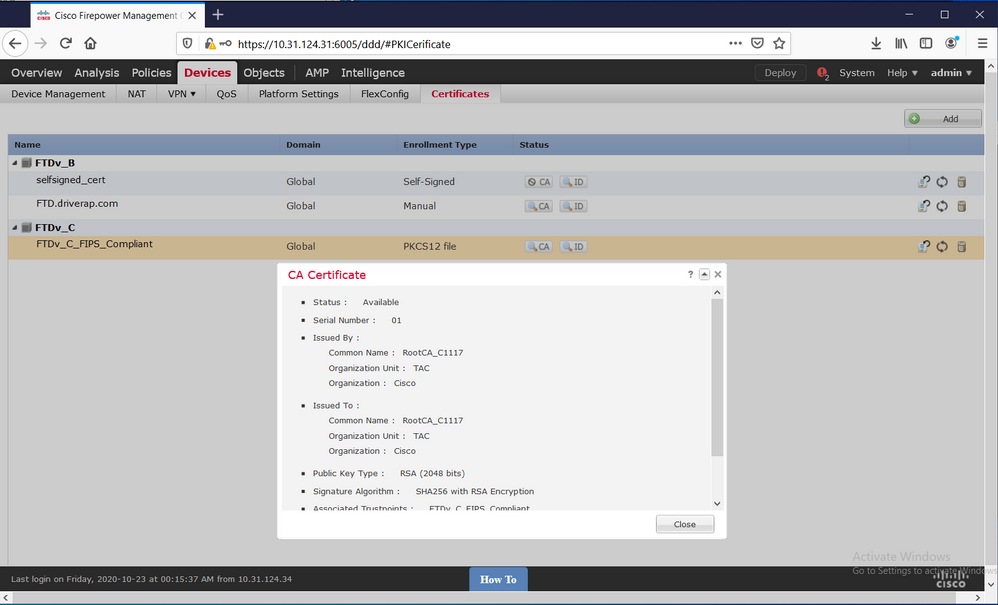Screen dimensions: 998x605
Task: Click the red health alert notification icon
Action: click(x=822, y=73)
